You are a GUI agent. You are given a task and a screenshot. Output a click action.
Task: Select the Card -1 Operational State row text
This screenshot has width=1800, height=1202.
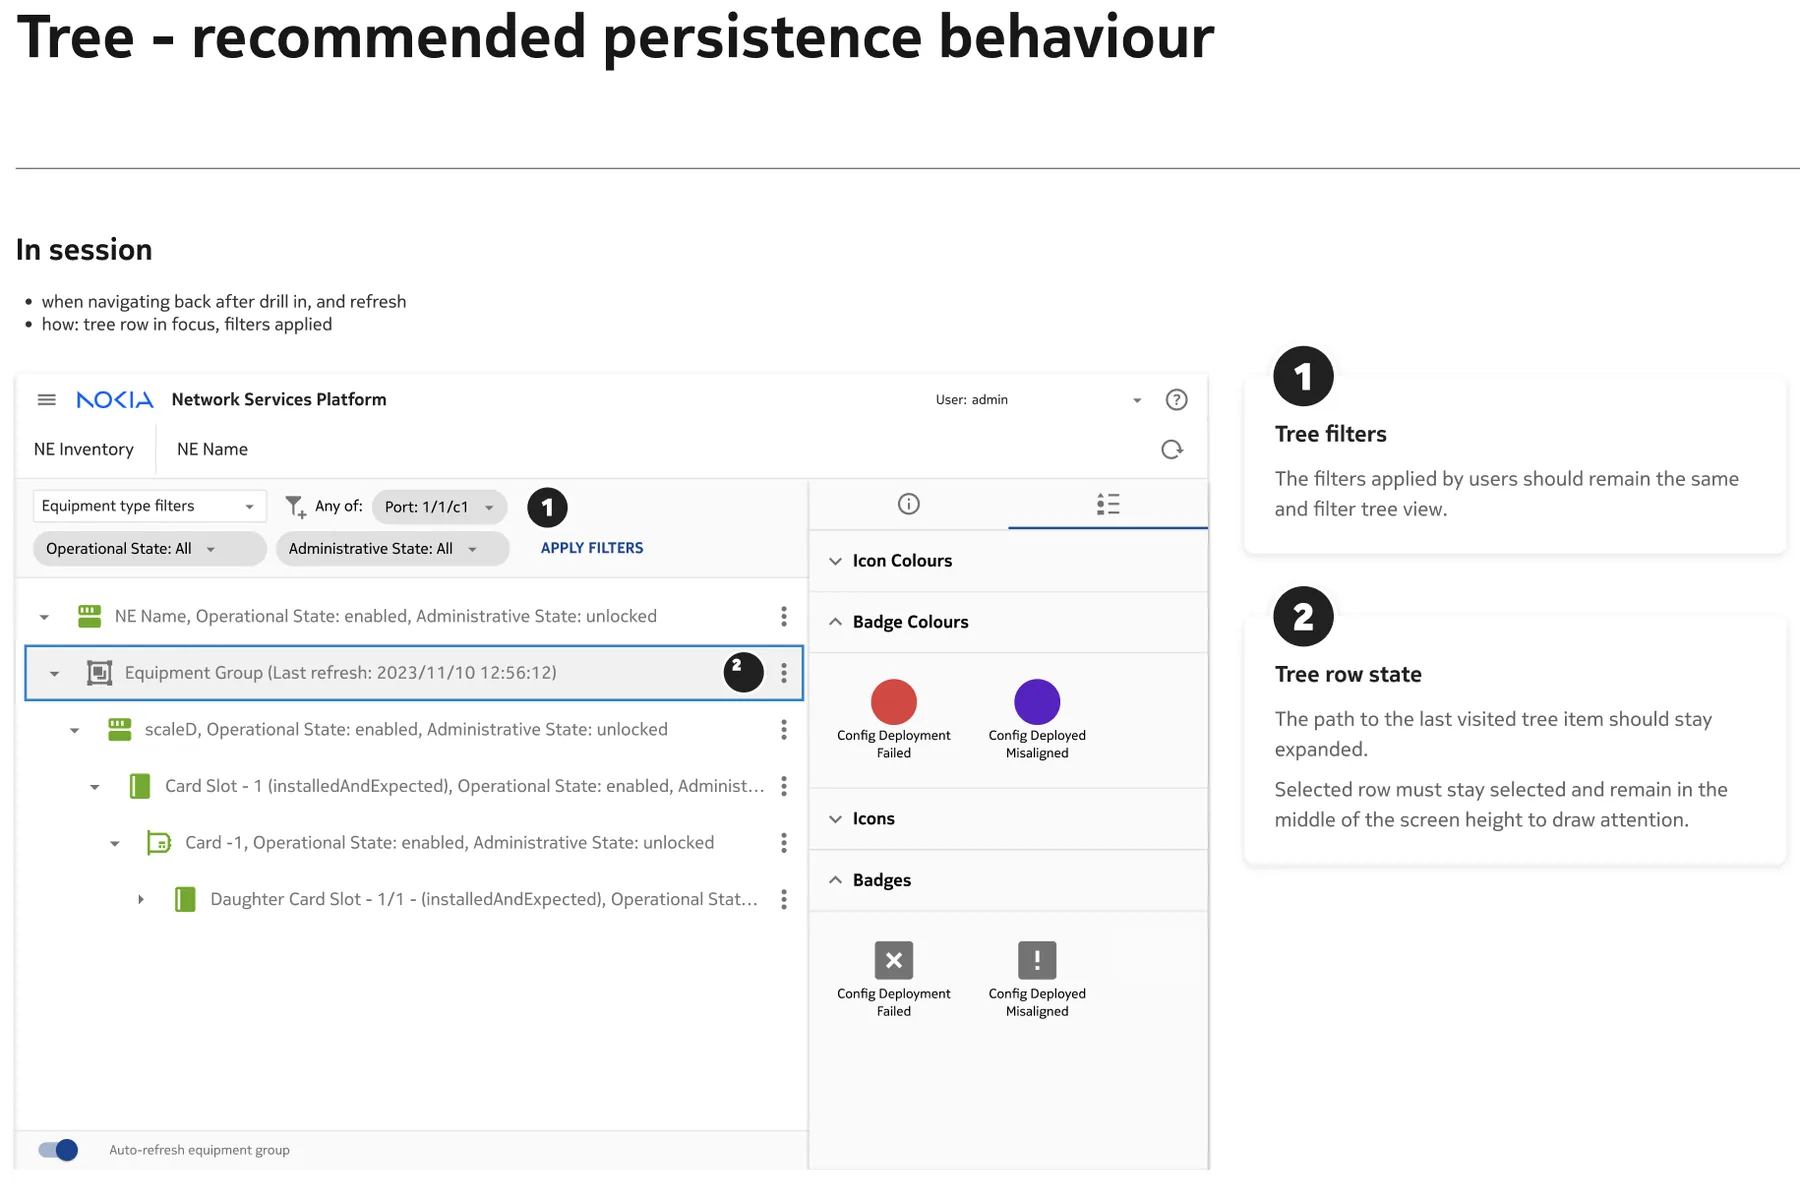(449, 843)
